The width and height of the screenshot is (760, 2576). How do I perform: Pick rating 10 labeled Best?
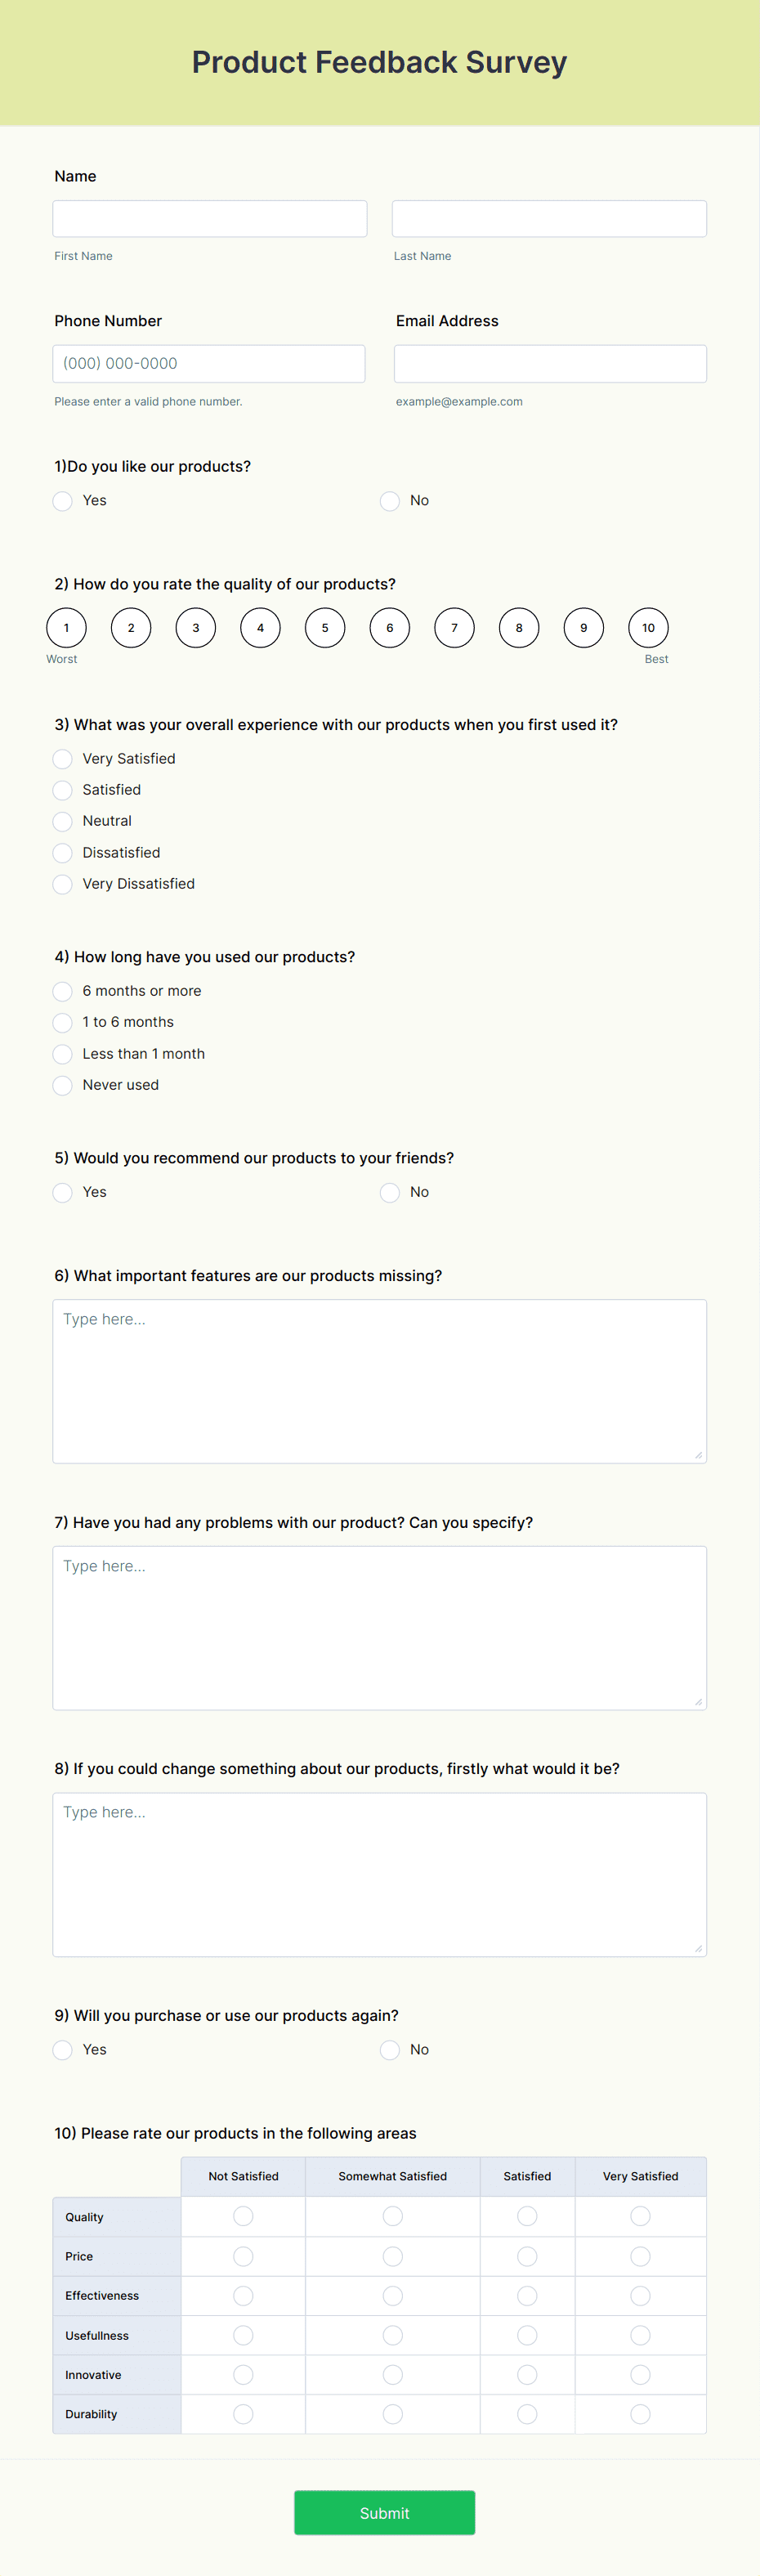coord(648,627)
